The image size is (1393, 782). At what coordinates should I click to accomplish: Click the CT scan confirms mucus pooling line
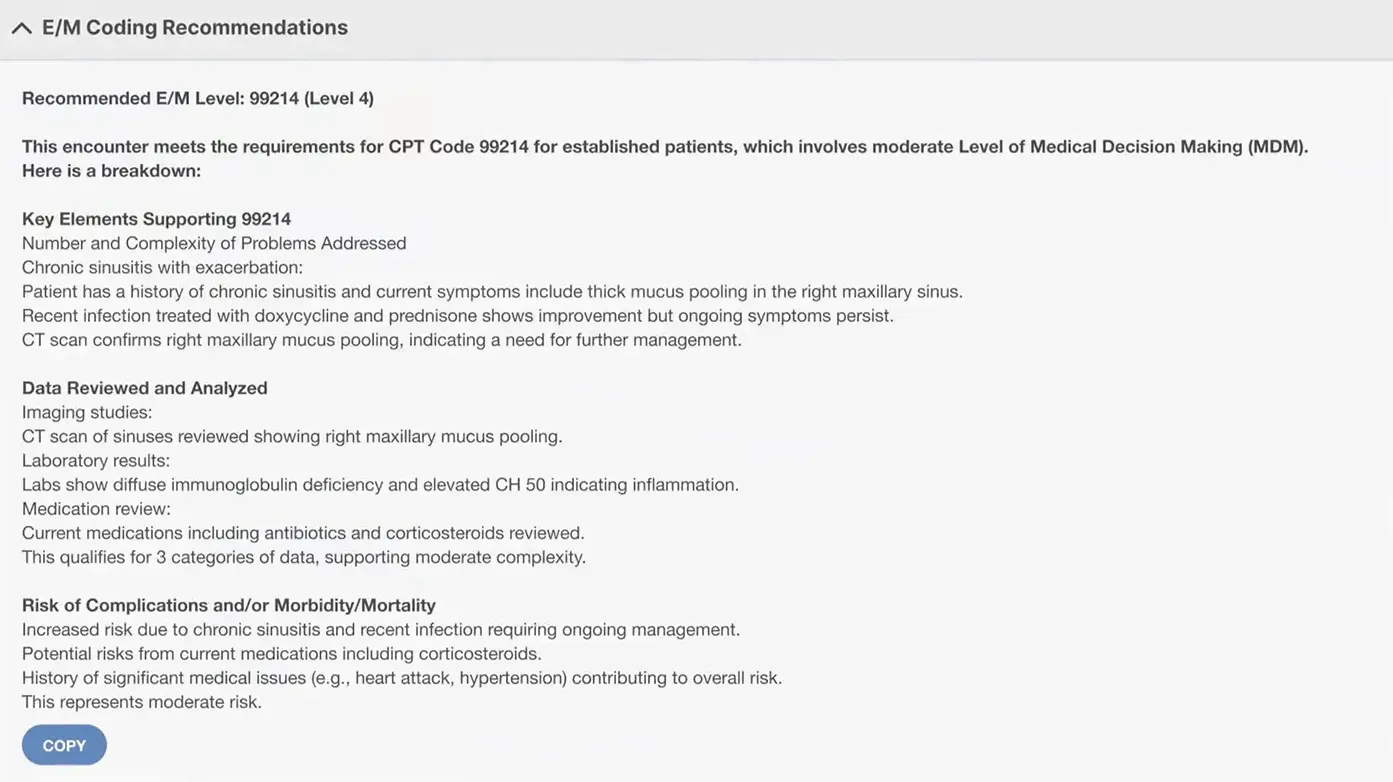[381, 340]
